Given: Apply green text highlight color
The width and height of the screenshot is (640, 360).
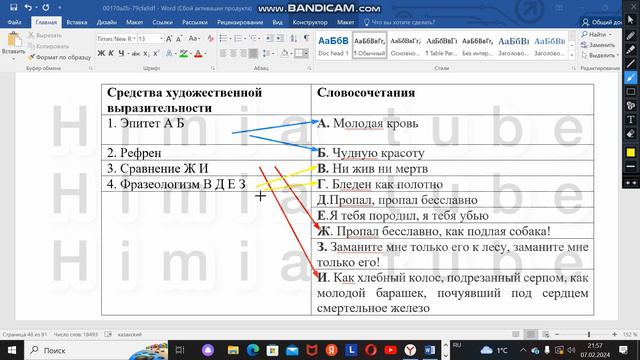Looking at the screenshot, I should point(183,53).
